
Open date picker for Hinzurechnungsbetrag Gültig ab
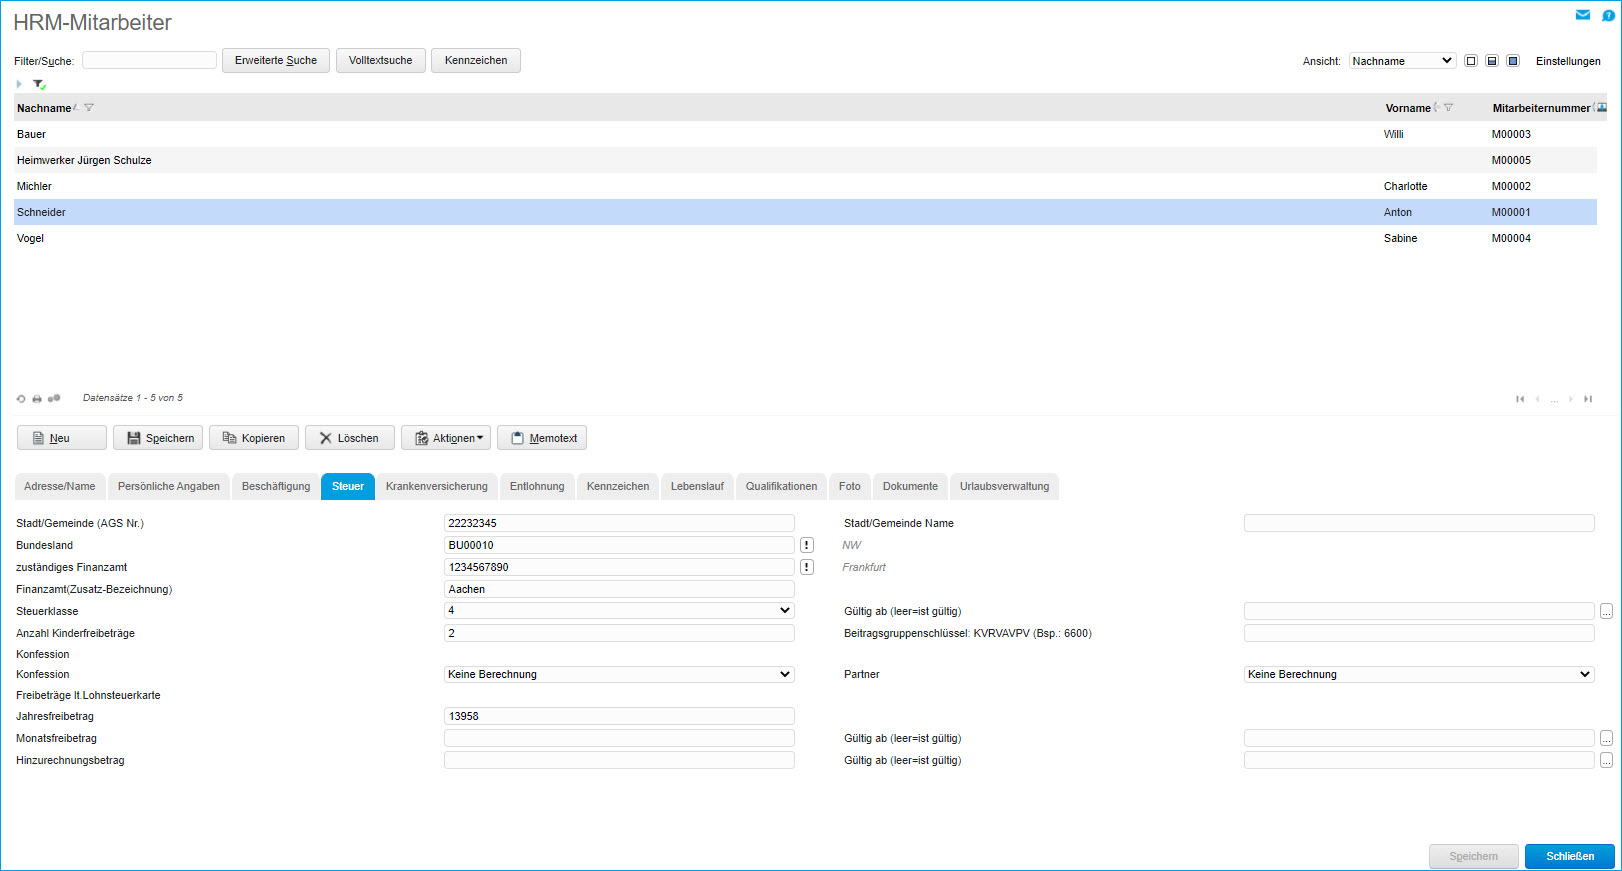click(x=1606, y=760)
